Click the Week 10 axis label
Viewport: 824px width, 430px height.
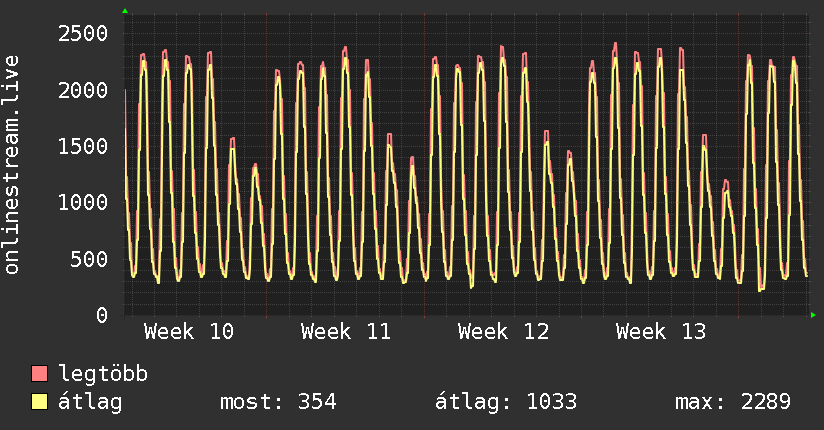(189, 332)
